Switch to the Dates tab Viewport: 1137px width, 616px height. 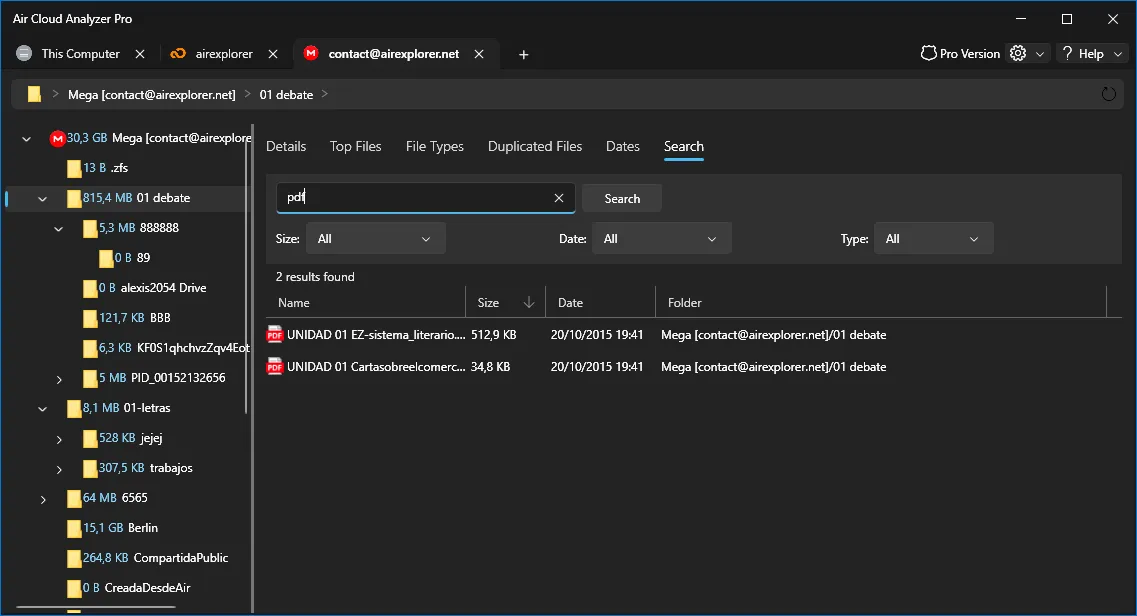pyautogui.click(x=622, y=146)
